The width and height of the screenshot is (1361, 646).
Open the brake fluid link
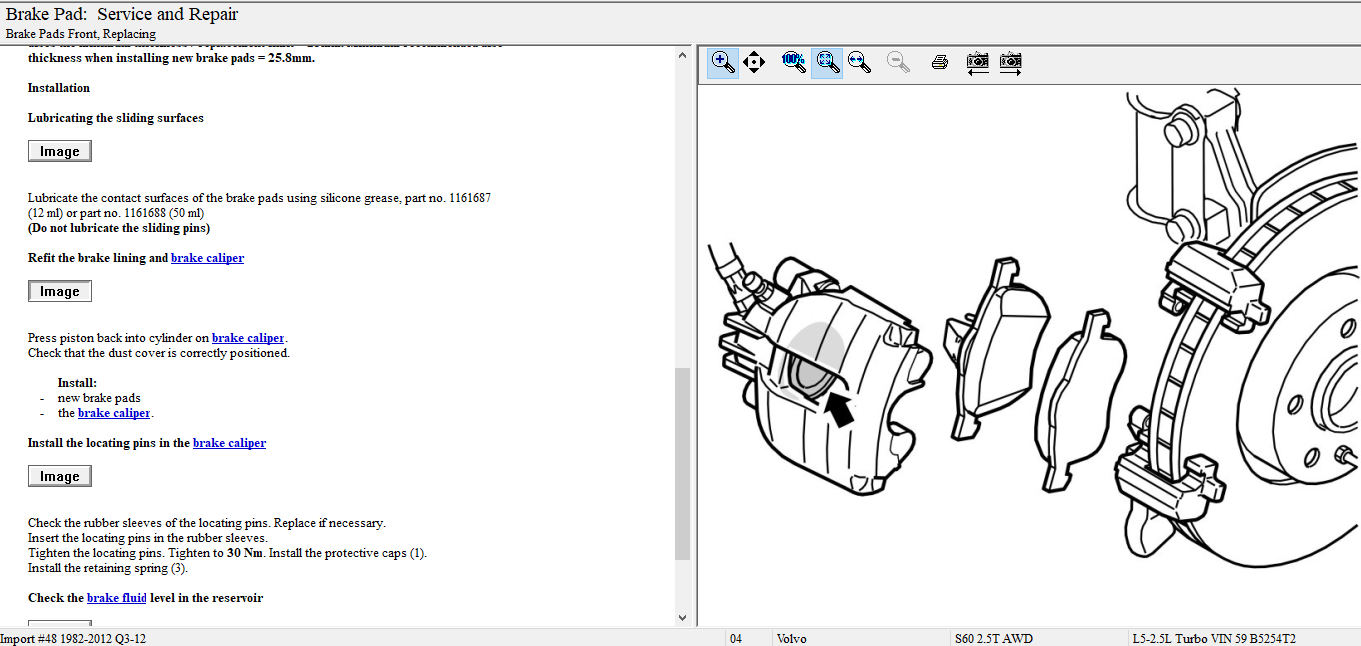[117, 598]
